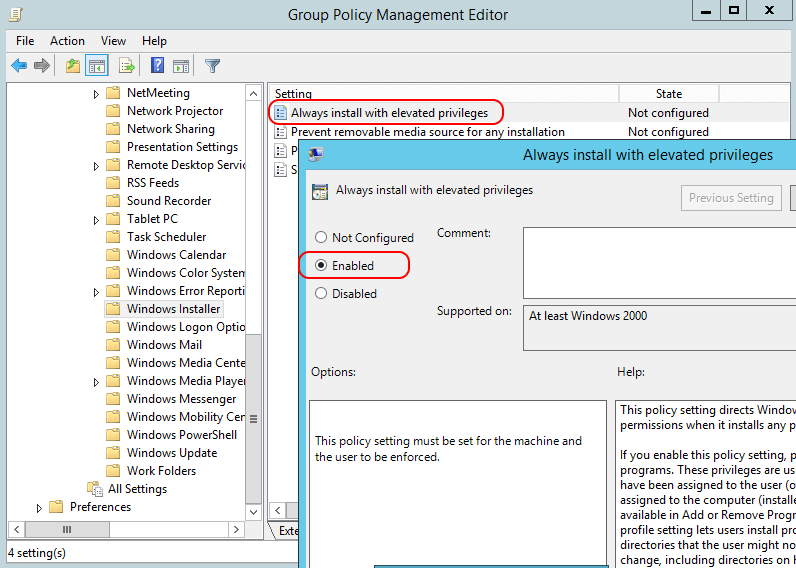The image size is (796, 568).
Task: Expand the NetMeeting tree node
Action: (x=97, y=93)
